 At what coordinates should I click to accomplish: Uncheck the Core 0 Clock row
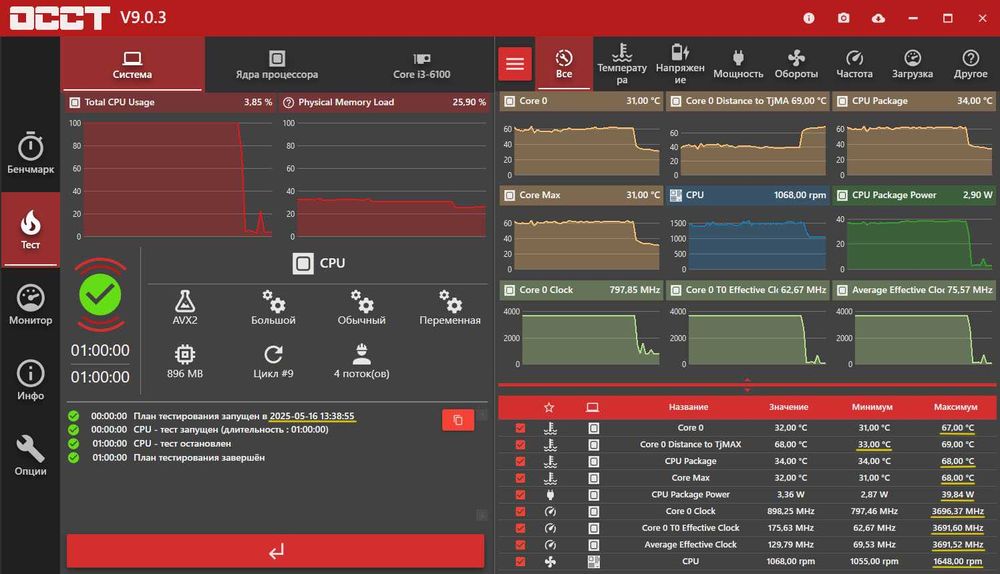tap(520, 511)
